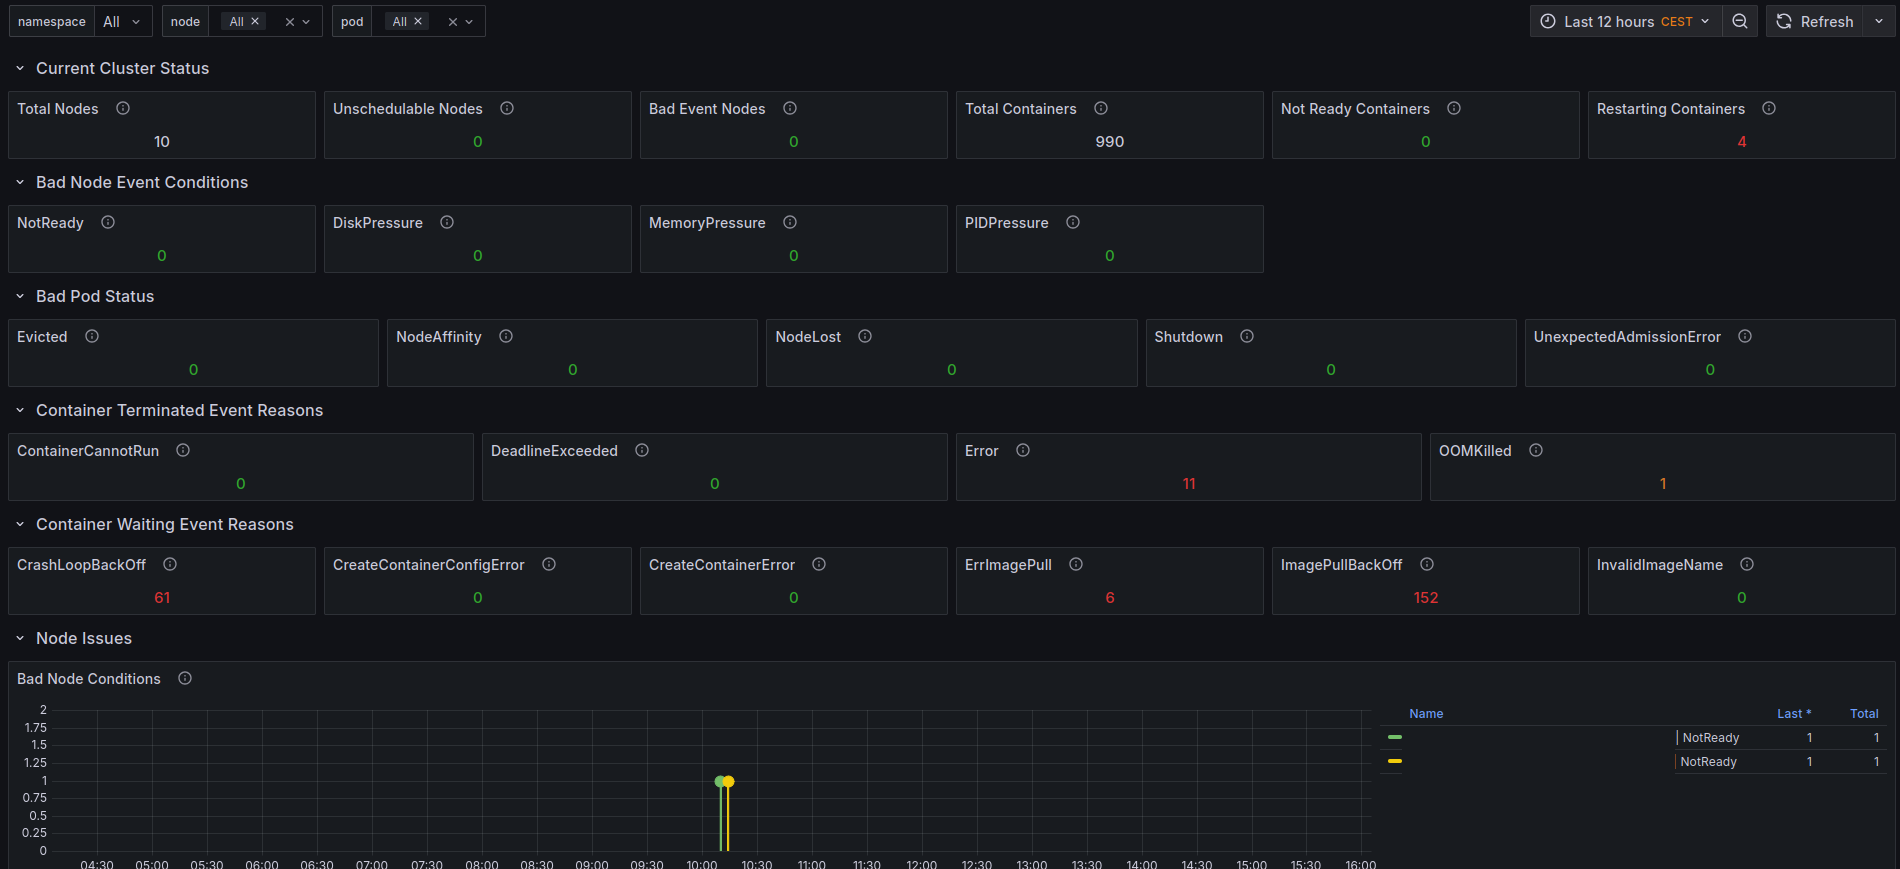The width and height of the screenshot is (1900, 869).
Task: Toggle the yellow NotReady legend series
Action: [x=1708, y=762]
